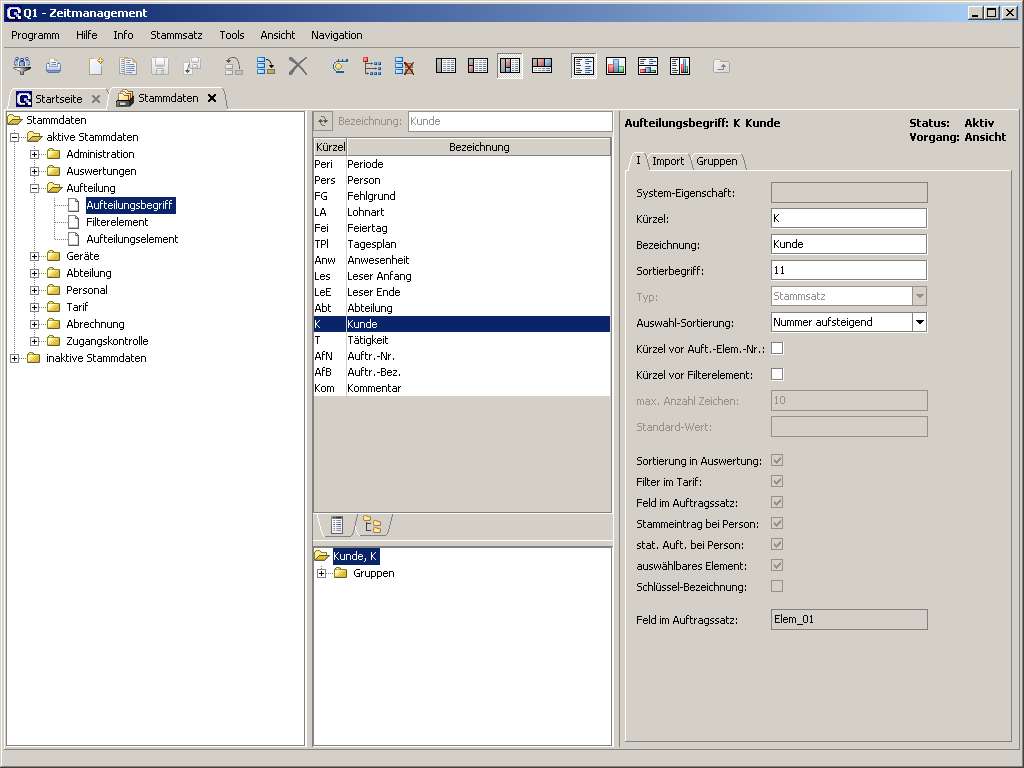This screenshot has height=768, width=1024.
Task: Enable Kürzel vor Auft.-Elem.-Nr. checkbox
Action: pyautogui.click(x=777, y=348)
